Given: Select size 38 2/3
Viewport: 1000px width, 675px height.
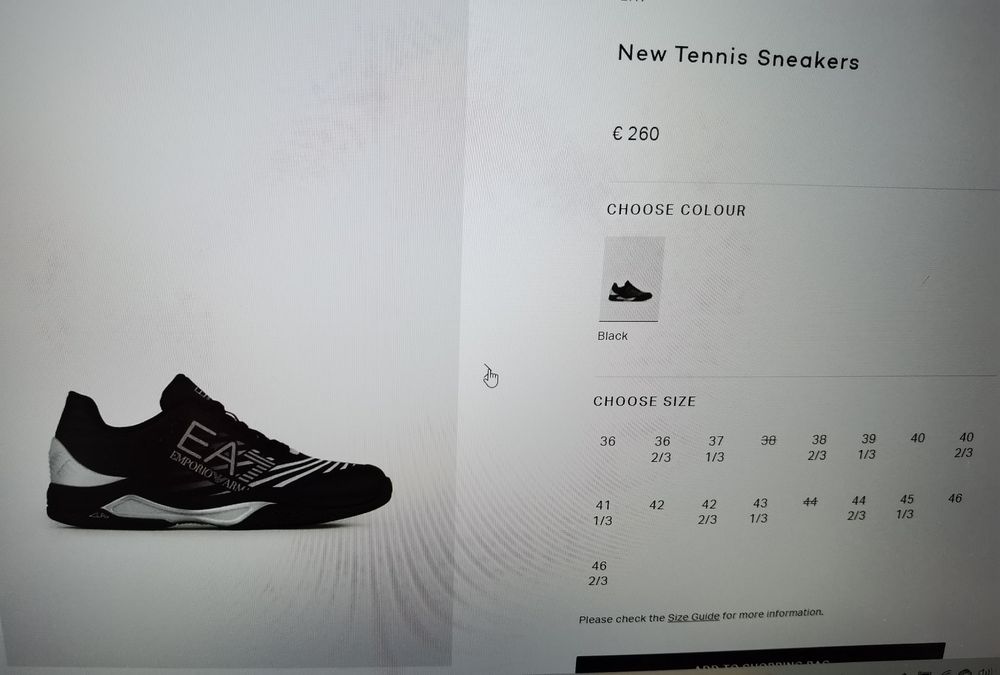Looking at the screenshot, I should (x=818, y=447).
